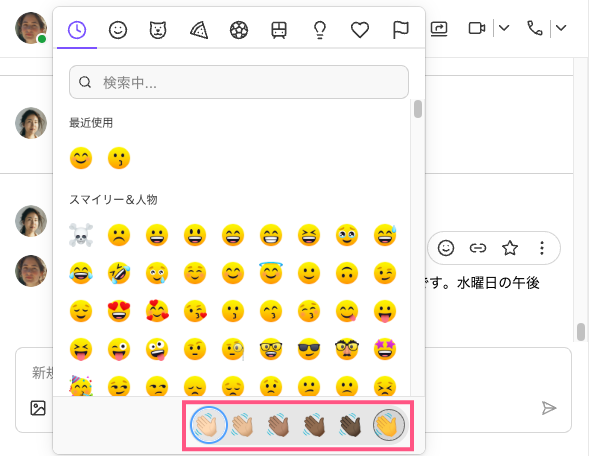
Task: Pick the upside-down face emoji
Action: pos(347,273)
